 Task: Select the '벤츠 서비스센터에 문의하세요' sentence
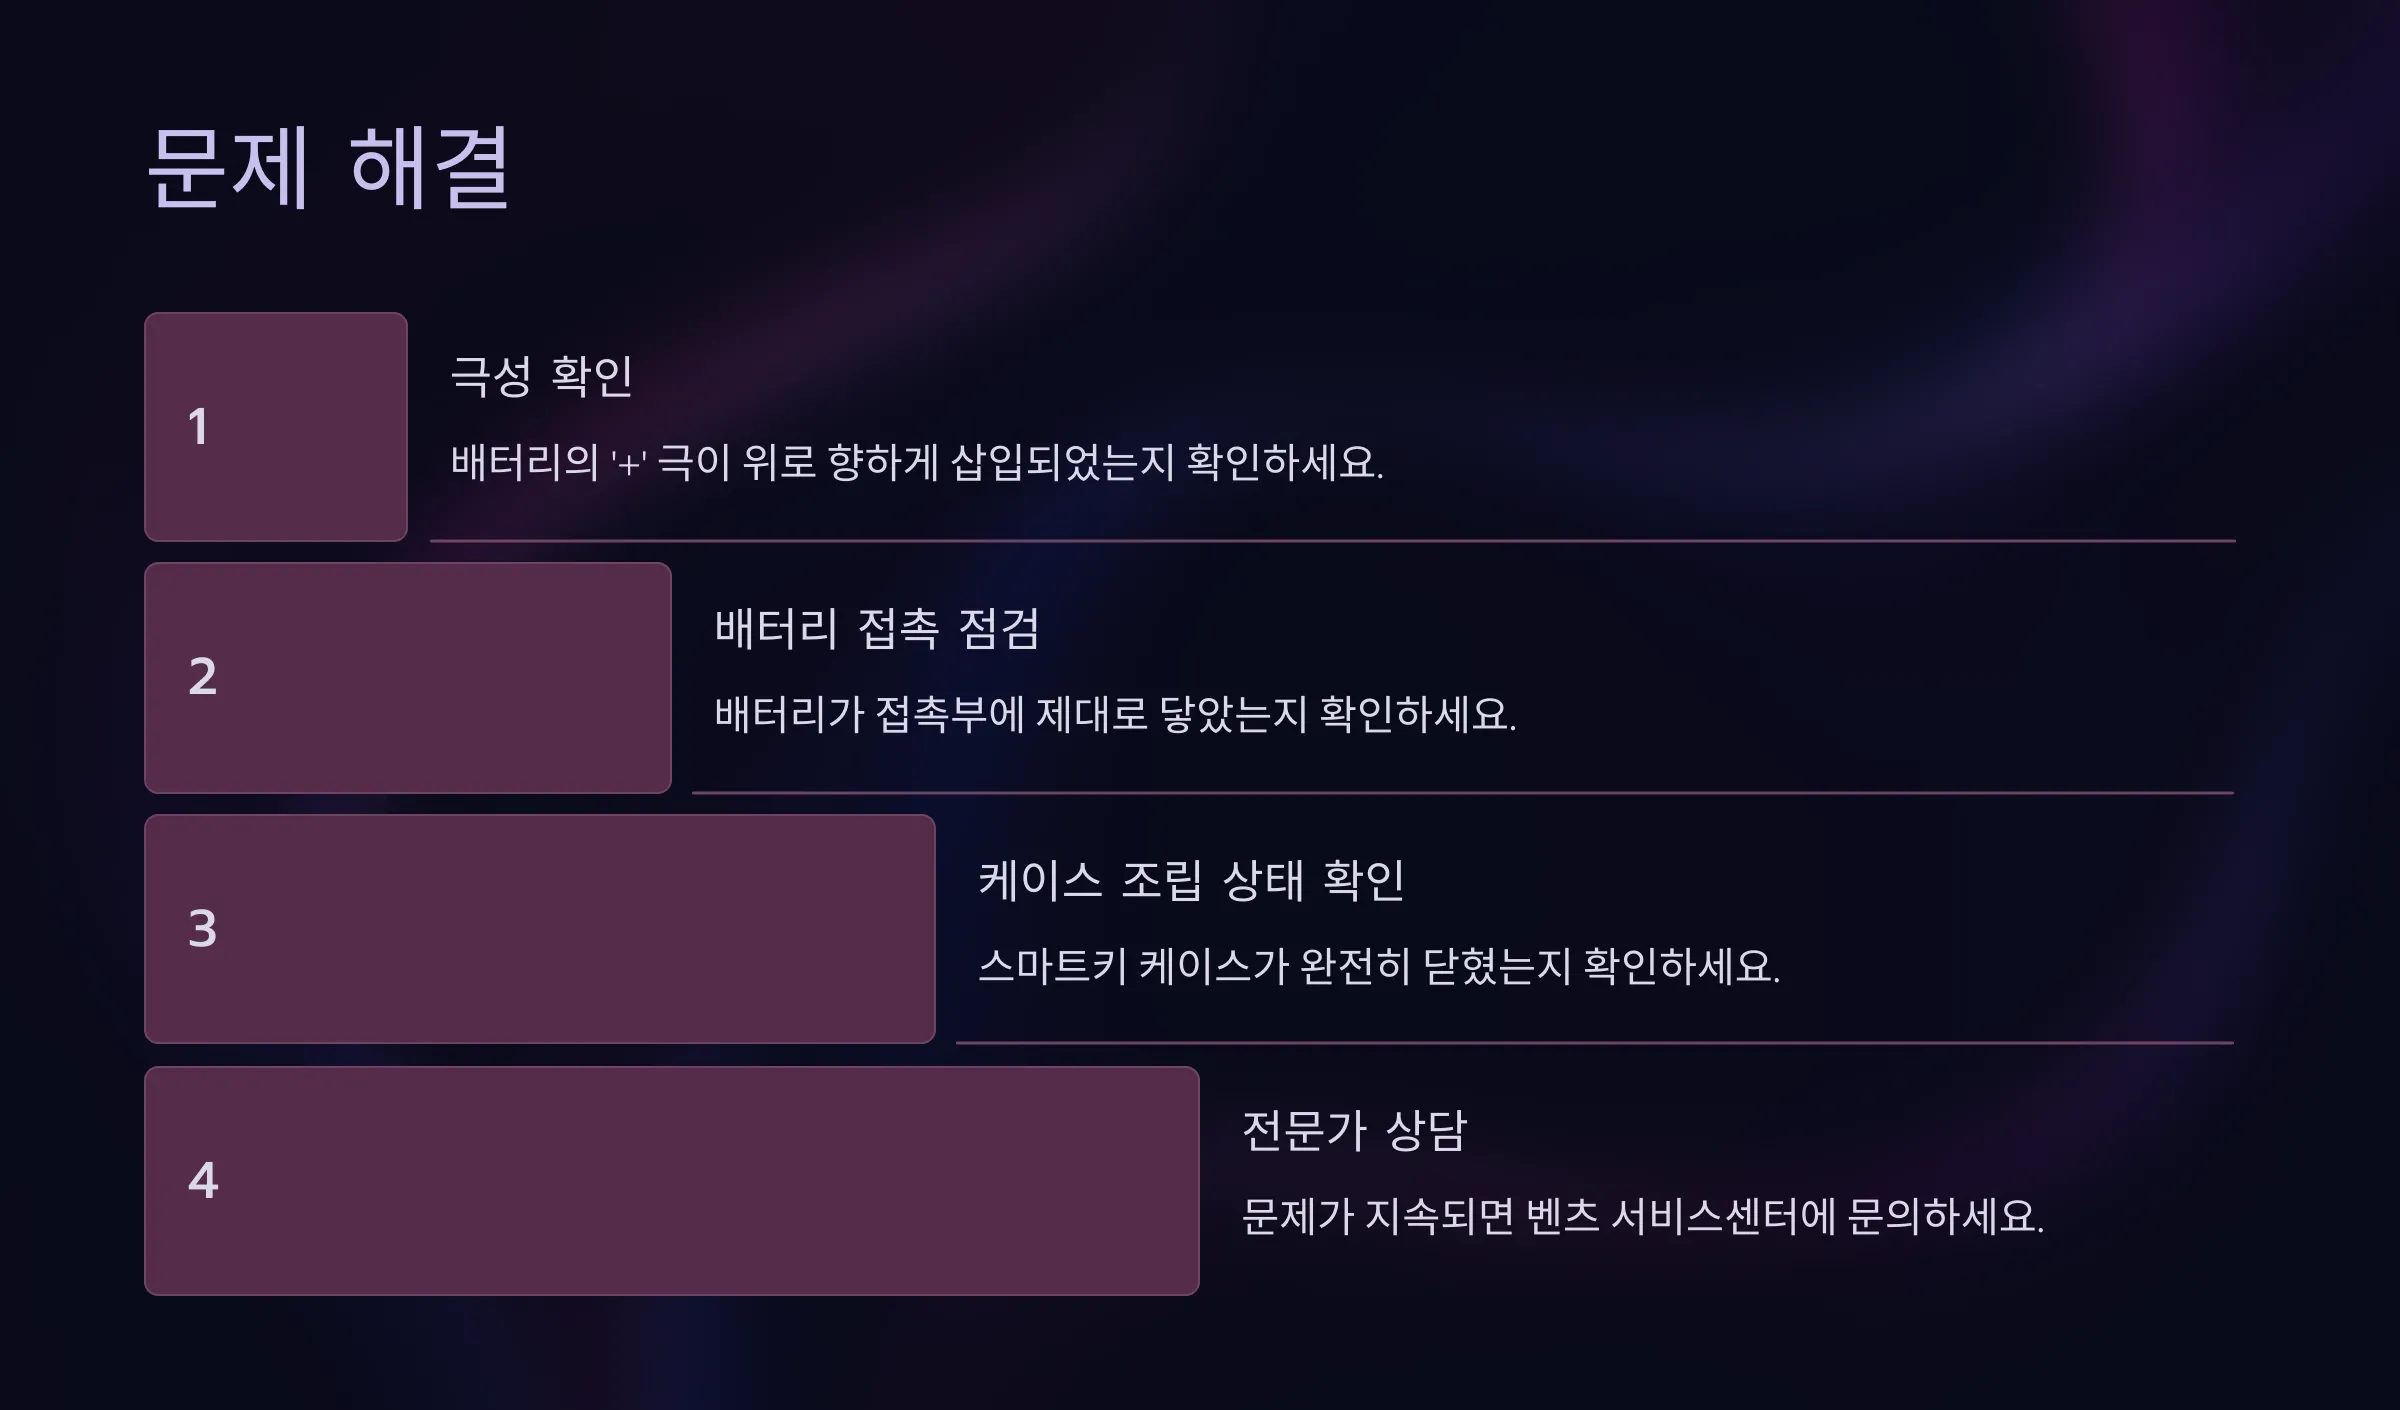[1643, 1218]
